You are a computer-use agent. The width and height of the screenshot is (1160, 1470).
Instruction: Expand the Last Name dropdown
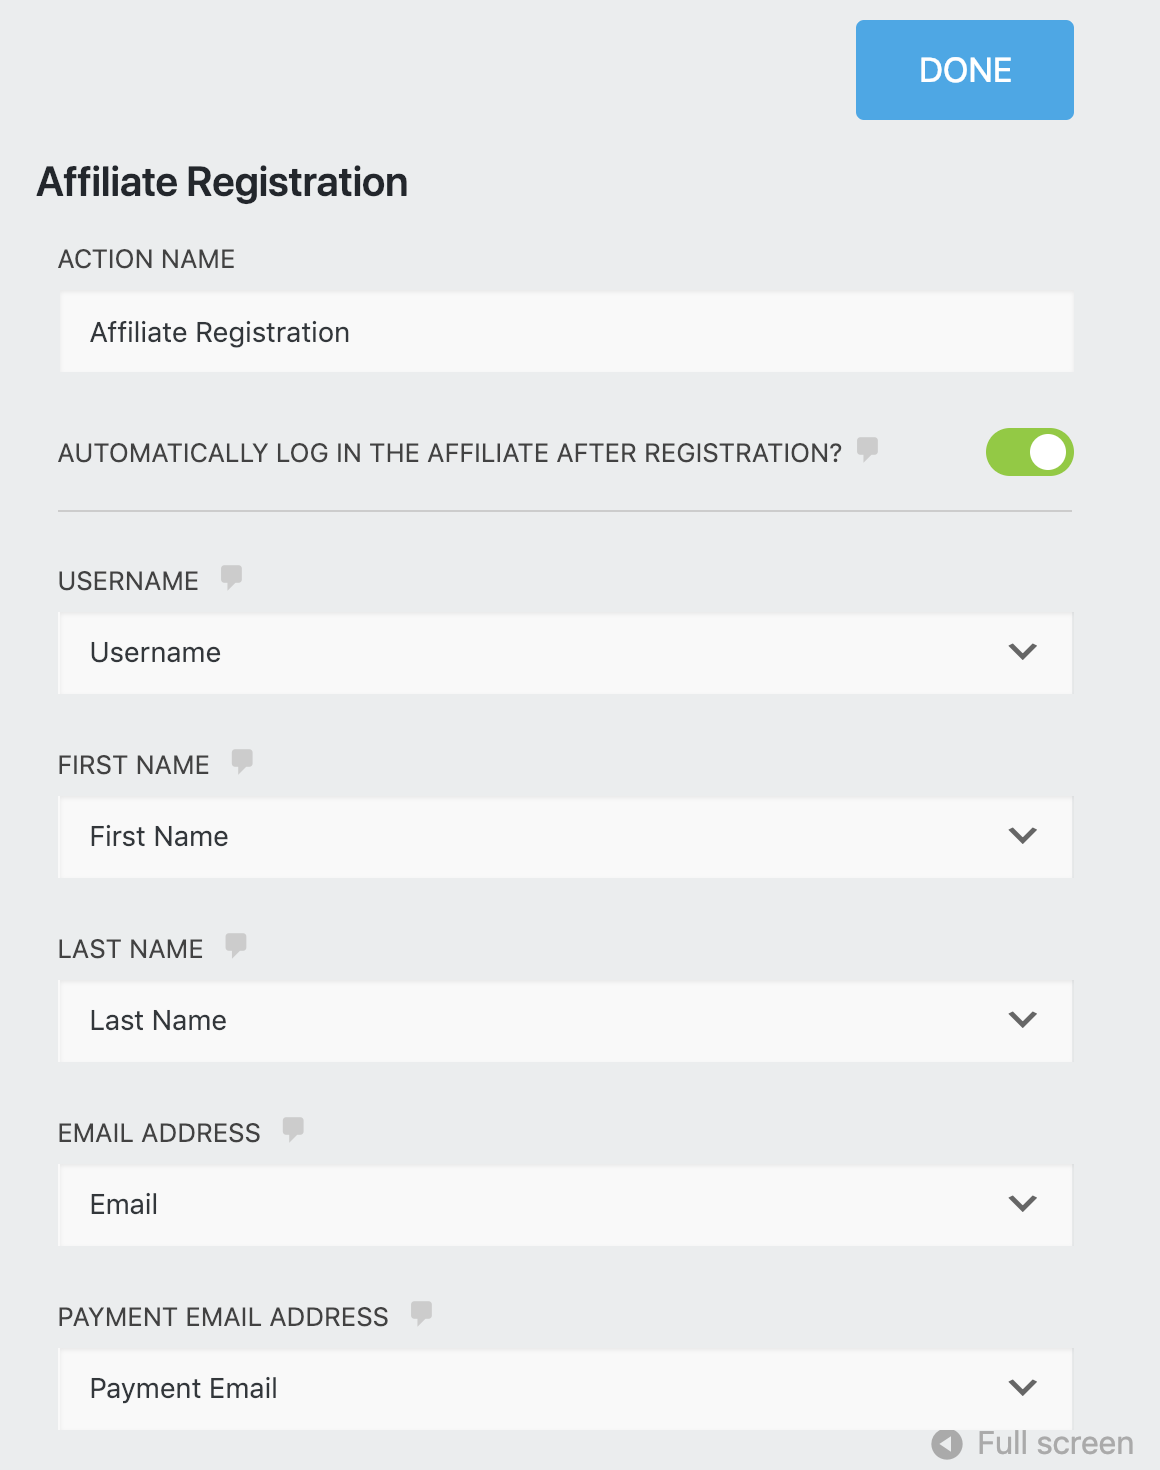coord(1022,1020)
